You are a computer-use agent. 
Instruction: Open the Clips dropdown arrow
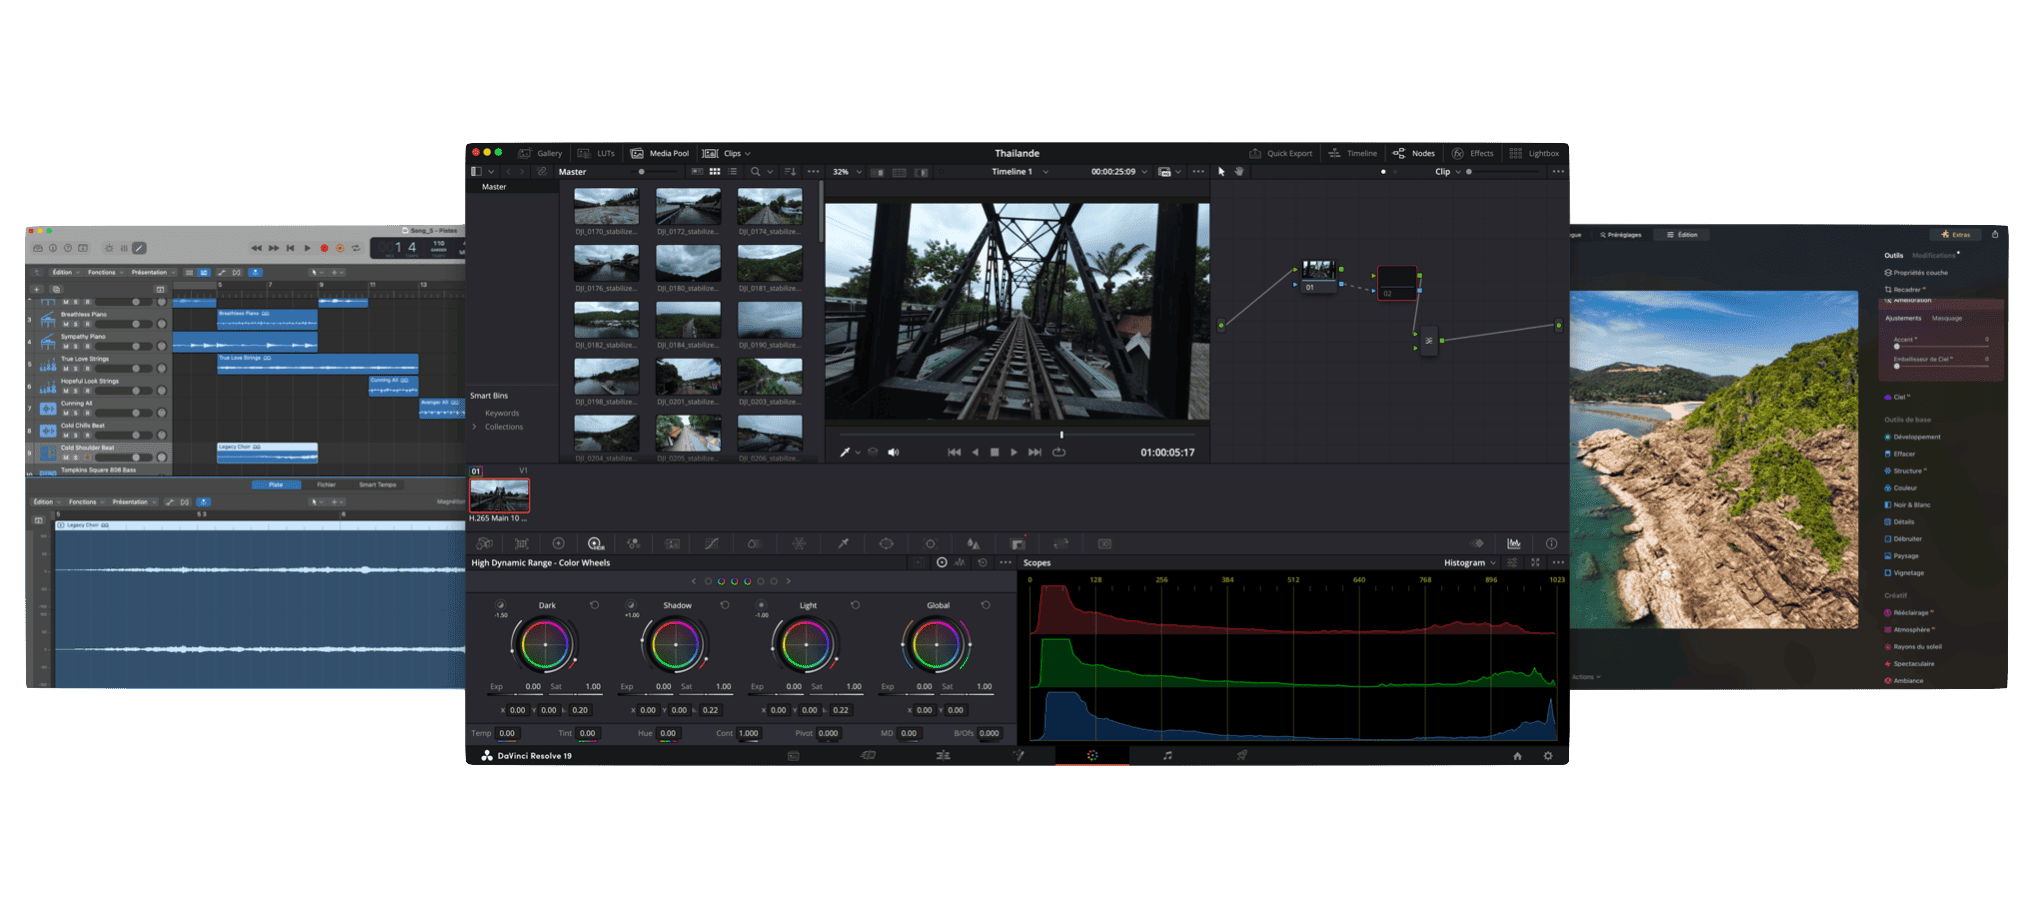click(748, 154)
